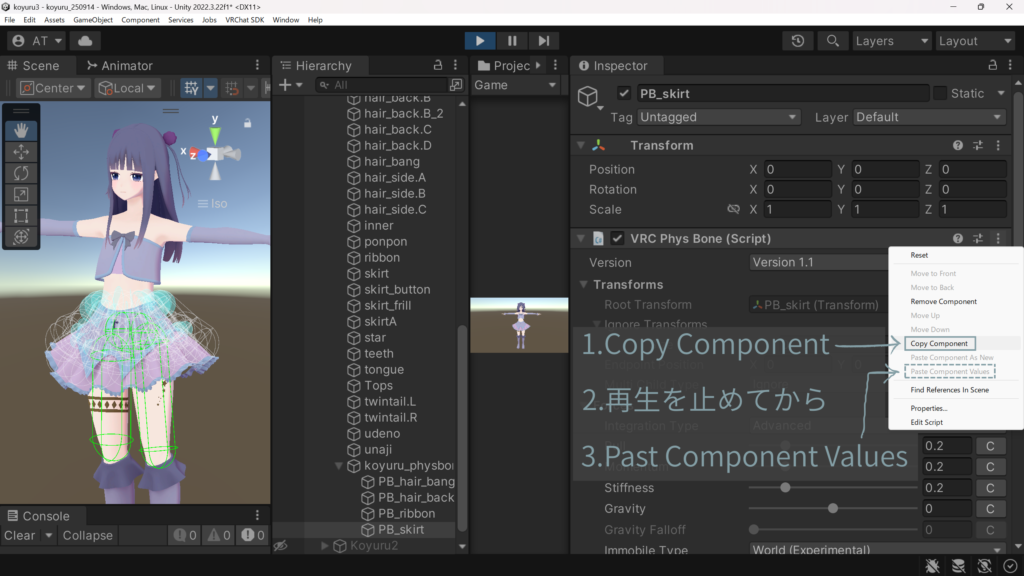Collapse the koyuru_physbone tree item

(338, 466)
